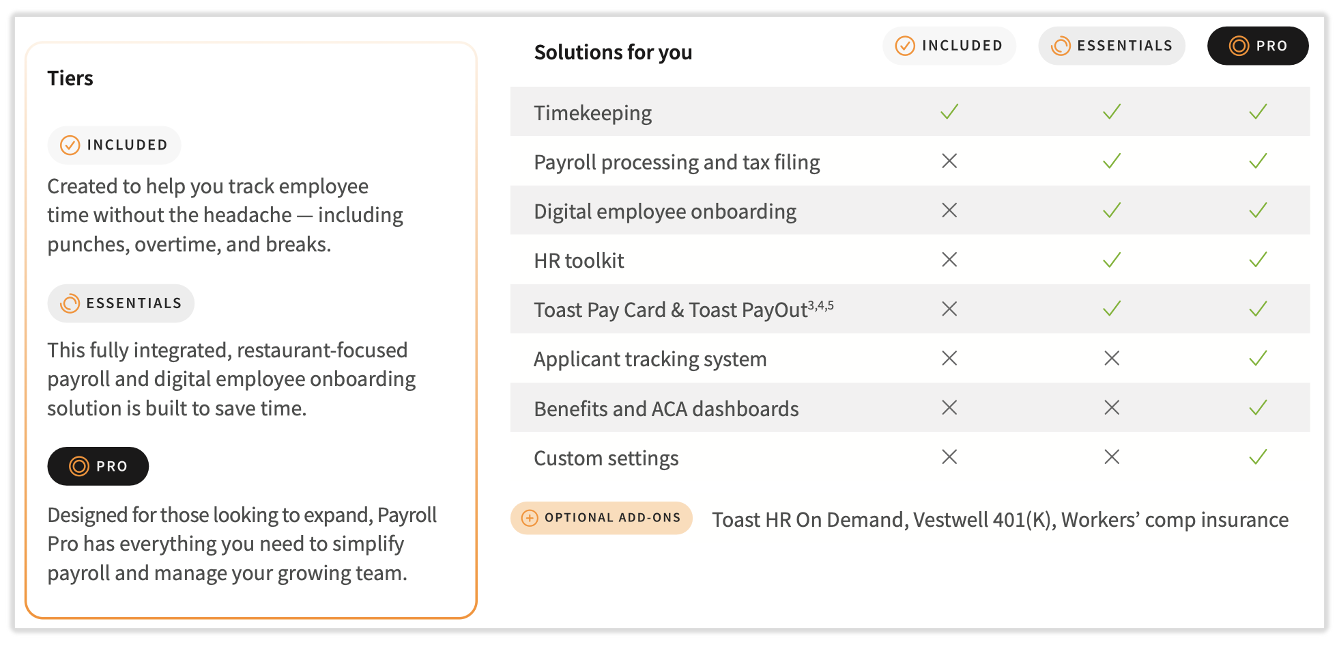Click Timekeeping checkmark under Included column
The width and height of the screenshot is (1340, 650).
pos(949,112)
